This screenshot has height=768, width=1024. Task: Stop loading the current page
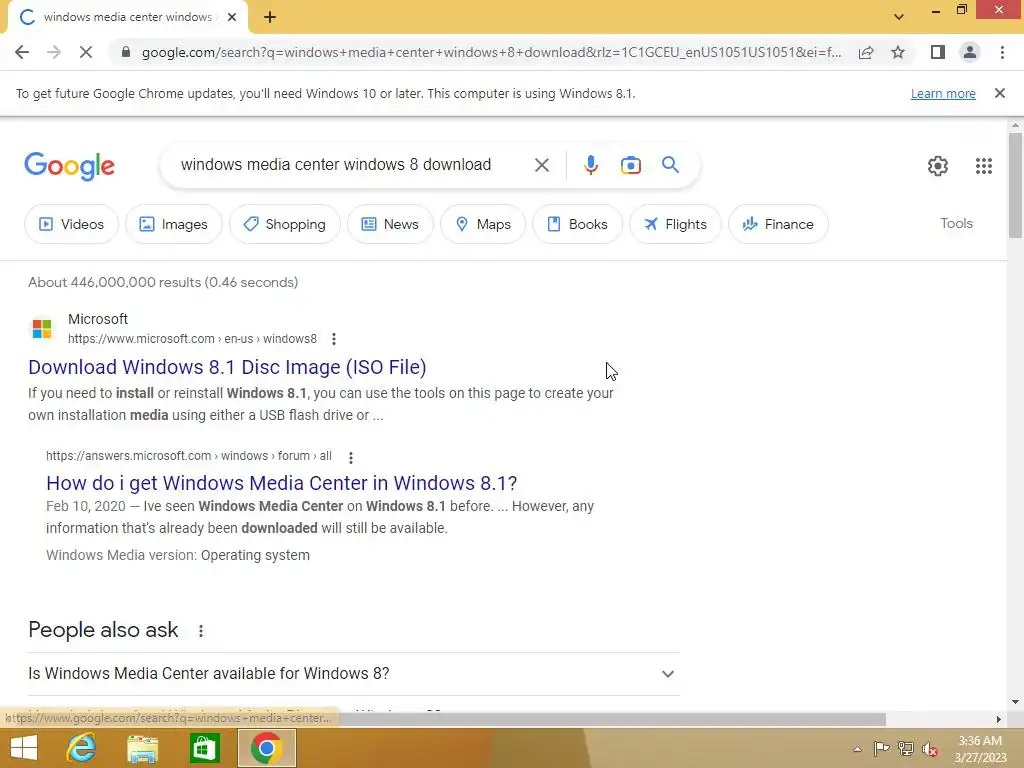[86, 52]
